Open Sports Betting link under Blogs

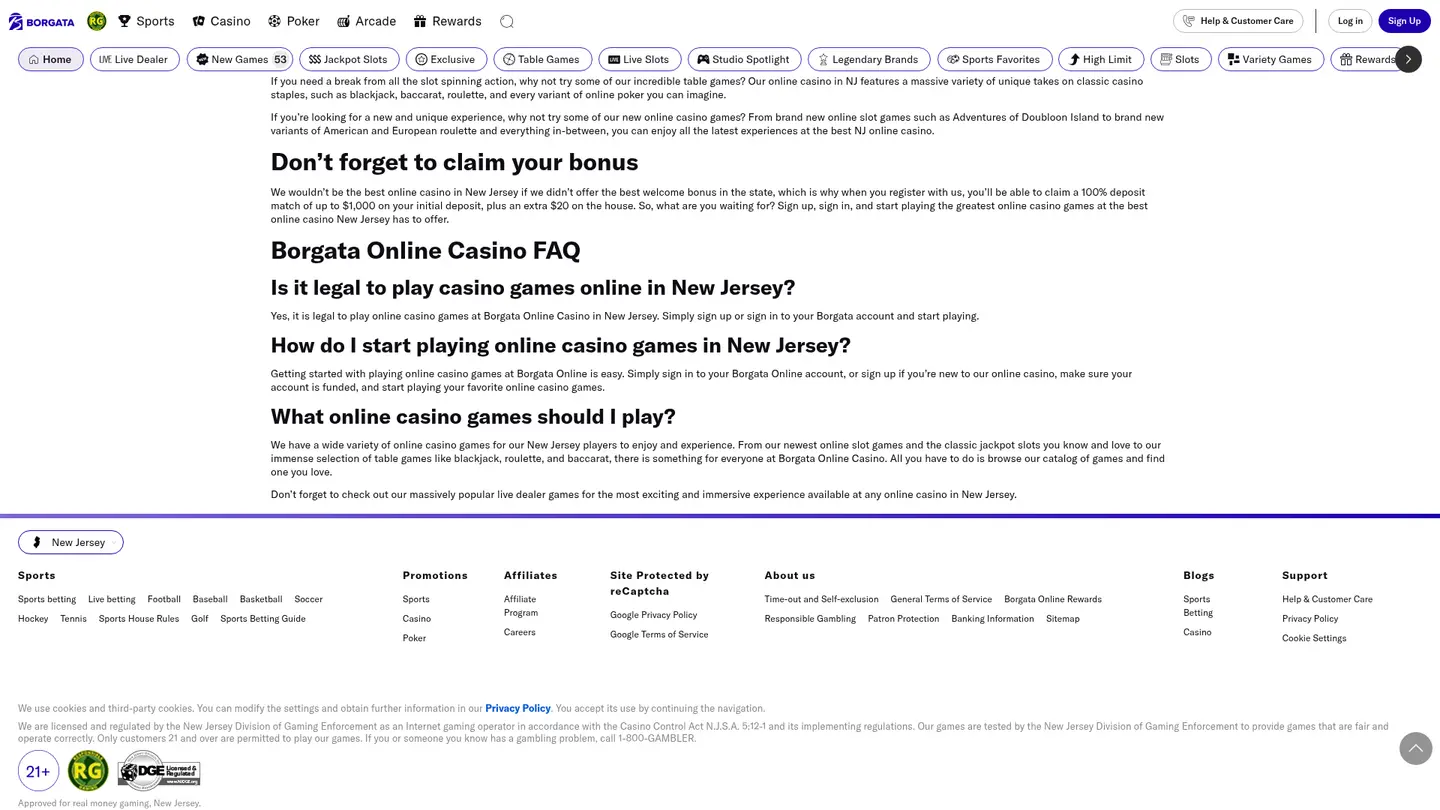coord(1198,606)
